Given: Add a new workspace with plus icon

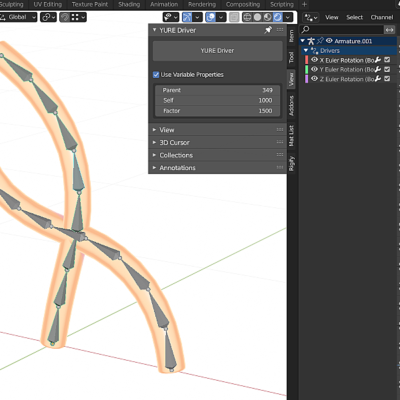Looking at the screenshot, I should 304,4.
